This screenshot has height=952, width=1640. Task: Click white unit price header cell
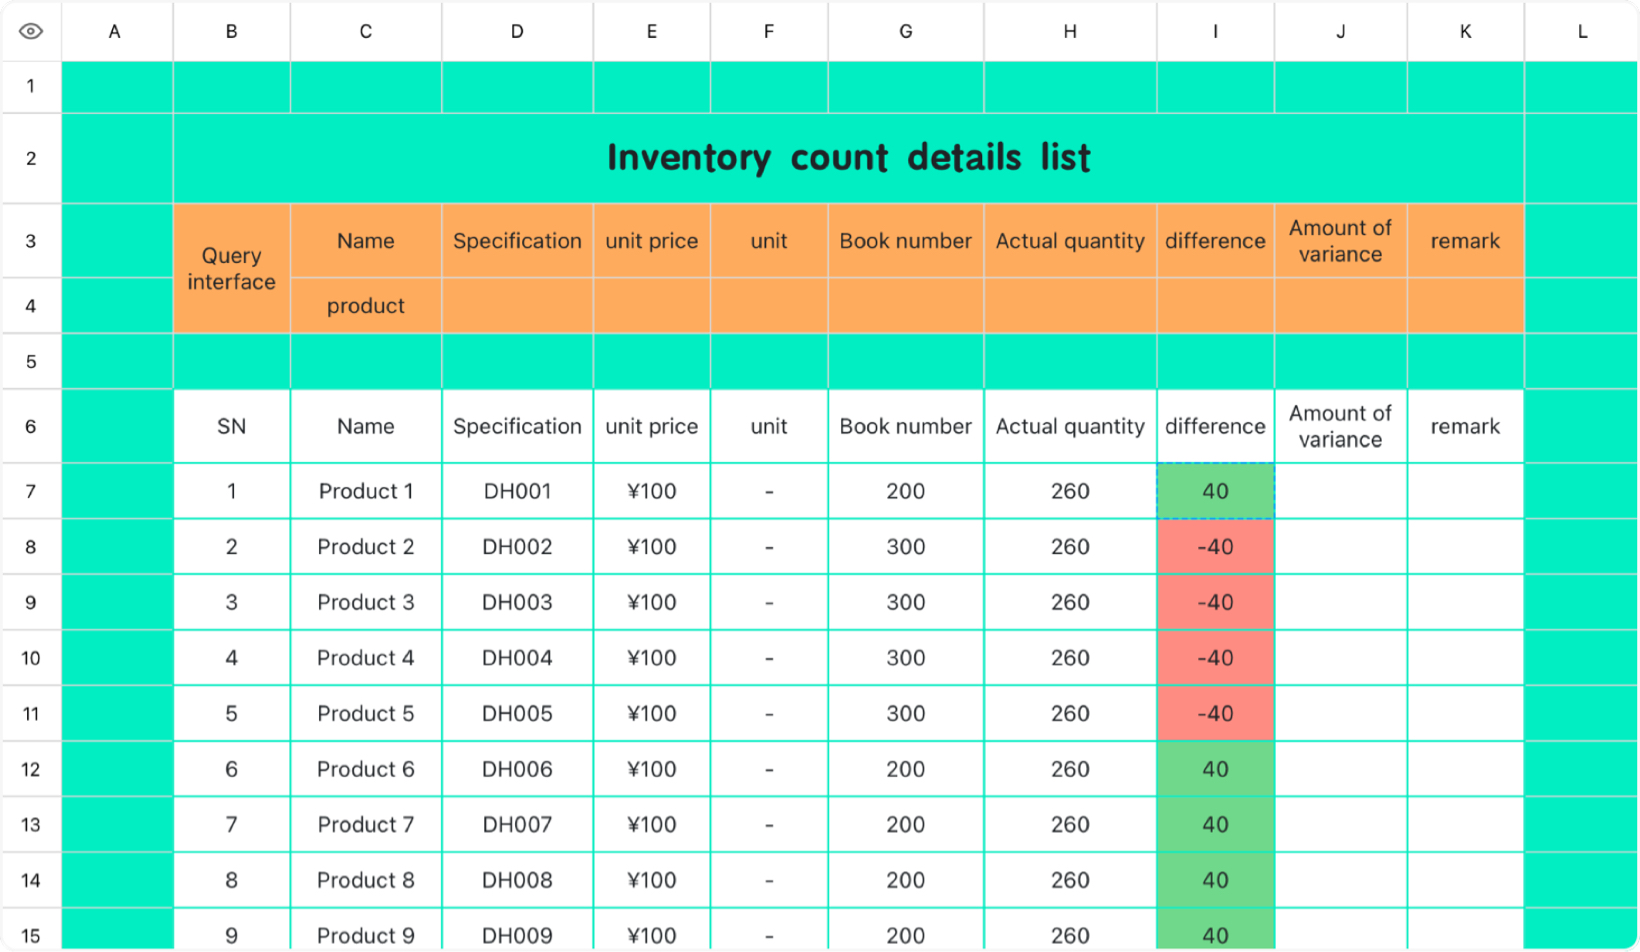652,426
